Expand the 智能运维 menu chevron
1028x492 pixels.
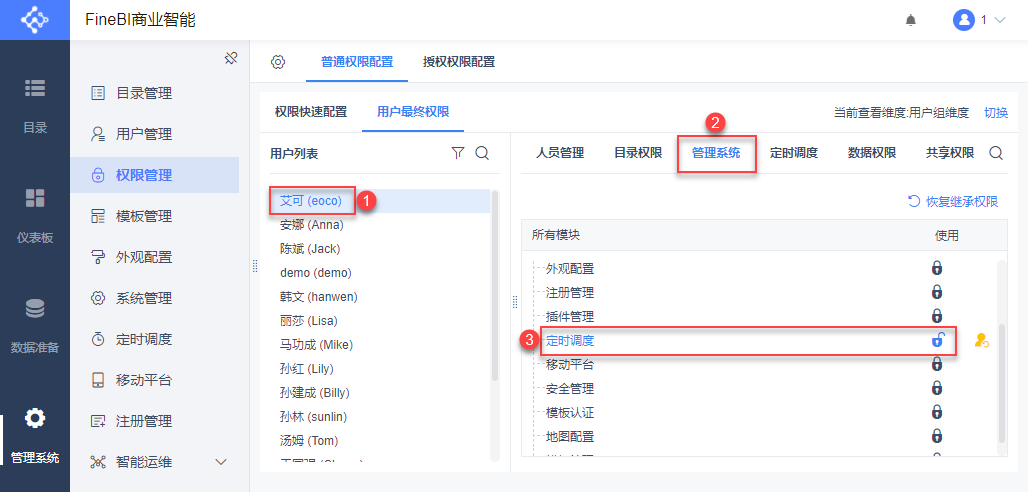point(221,462)
